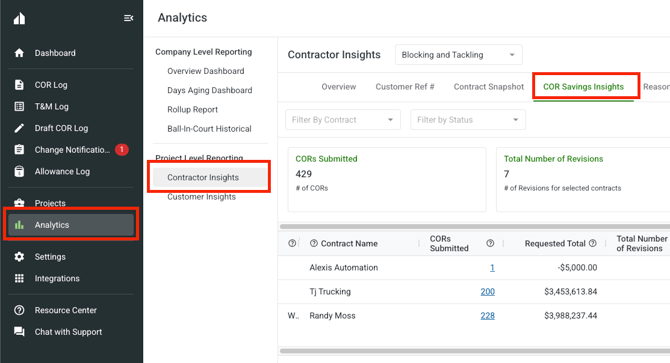Click the Settings gear icon
This screenshot has height=363, width=670.
coord(19,257)
